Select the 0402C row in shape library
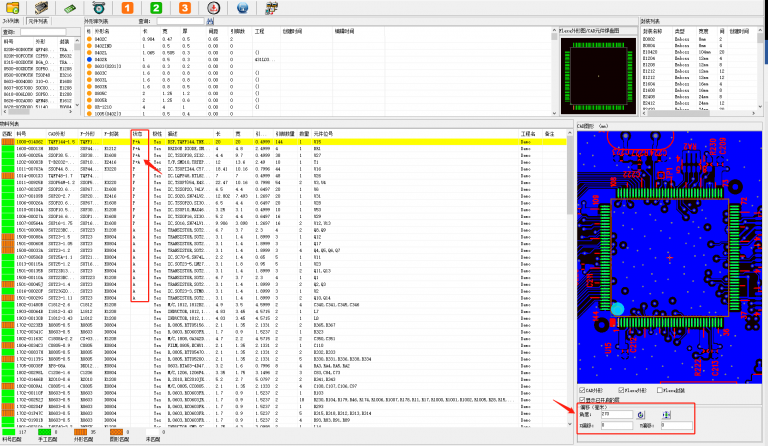This screenshot has height=446, width=768. pos(318,39)
